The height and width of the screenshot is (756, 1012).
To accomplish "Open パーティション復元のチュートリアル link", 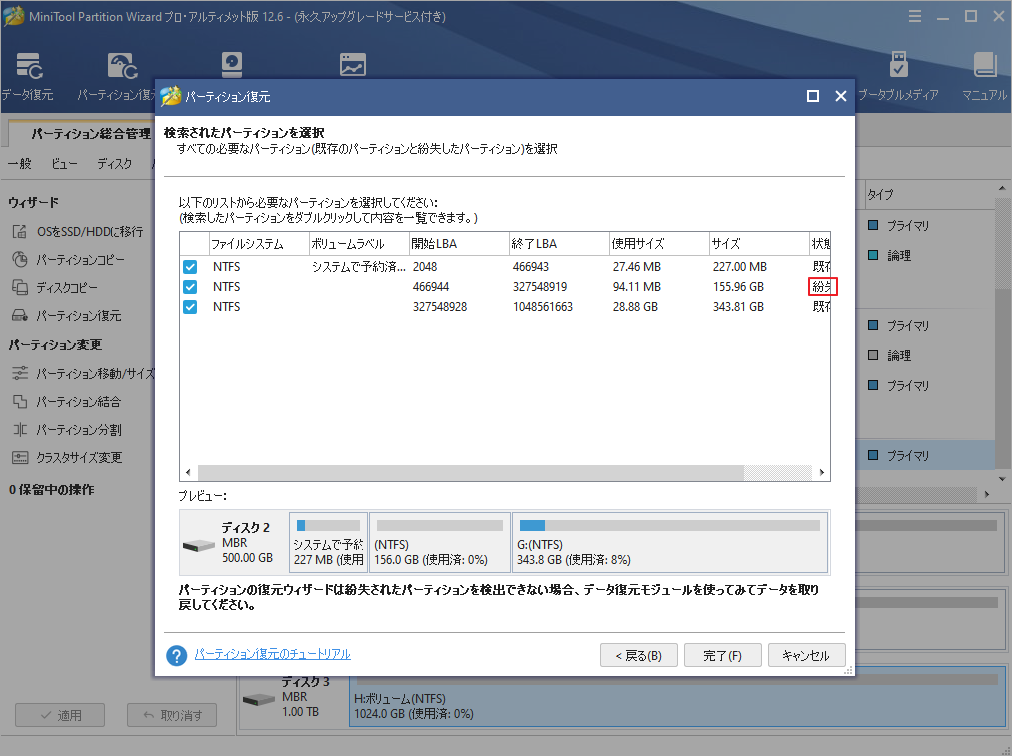I will click(x=272, y=654).
